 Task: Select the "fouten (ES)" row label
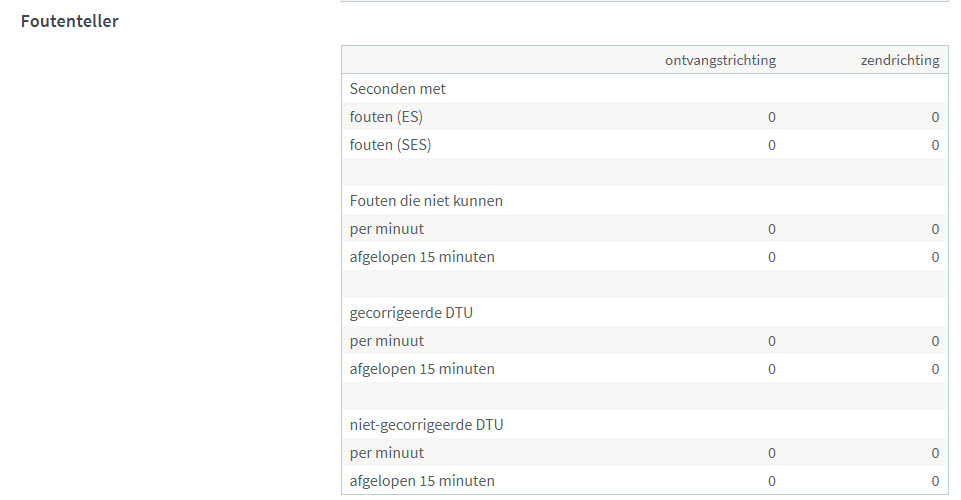tap(386, 117)
